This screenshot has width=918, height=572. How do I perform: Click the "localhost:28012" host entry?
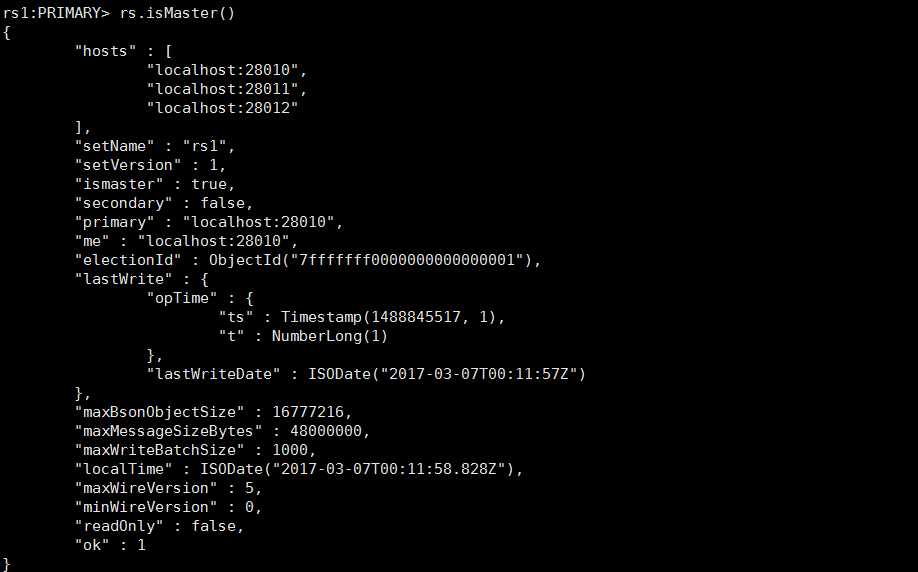(x=222, y=108)
